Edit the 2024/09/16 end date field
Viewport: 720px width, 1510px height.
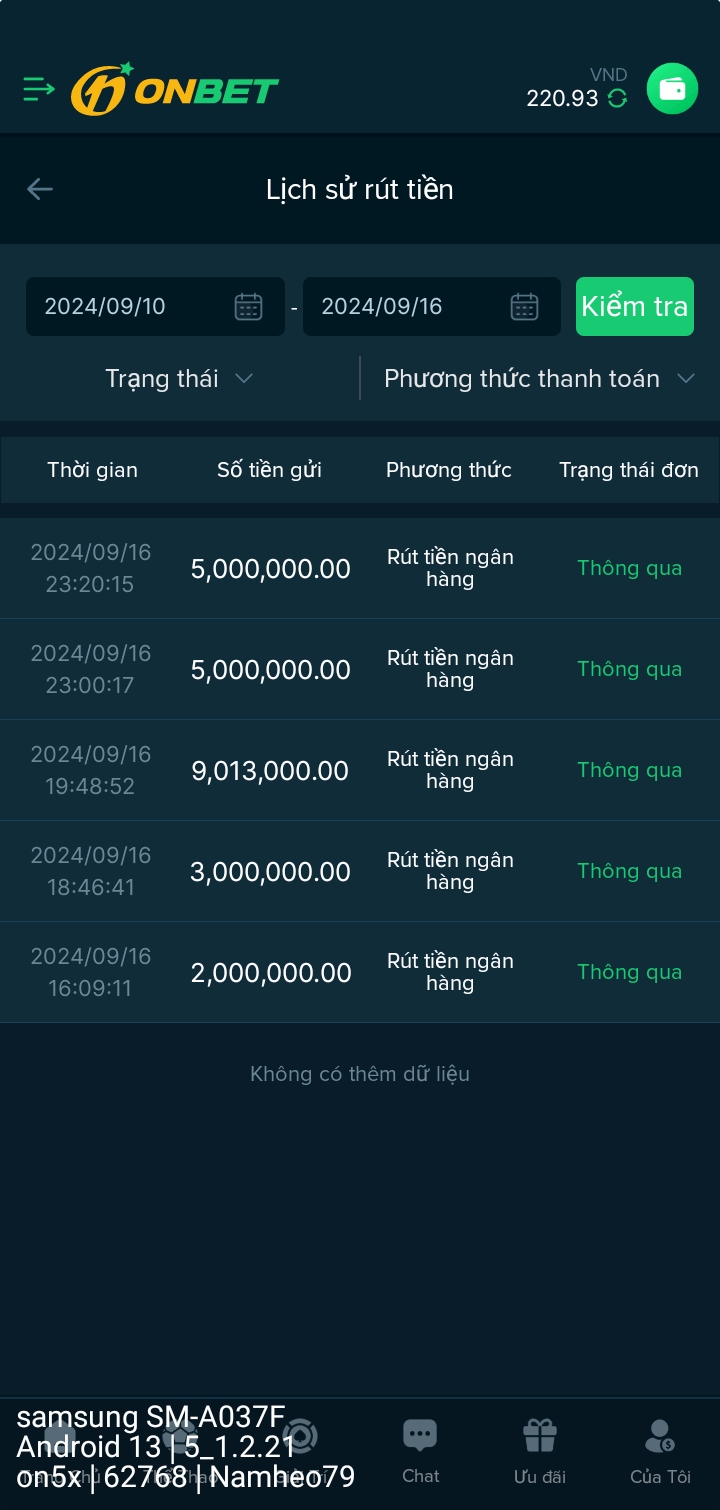click(405, 307)
